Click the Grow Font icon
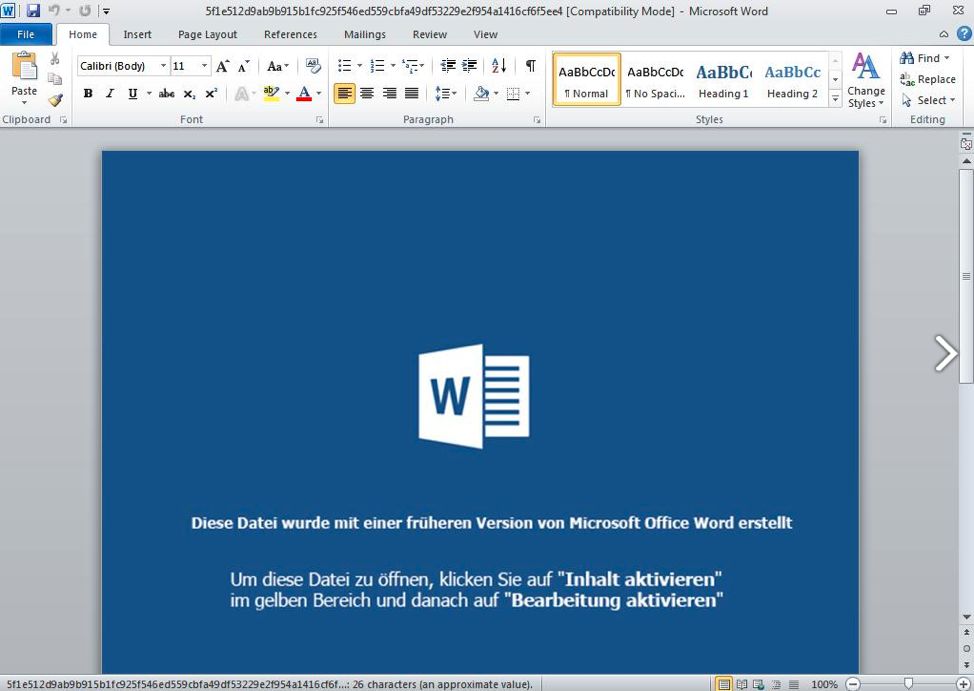This screenshot has width=974, height=691. click(223, 66)
